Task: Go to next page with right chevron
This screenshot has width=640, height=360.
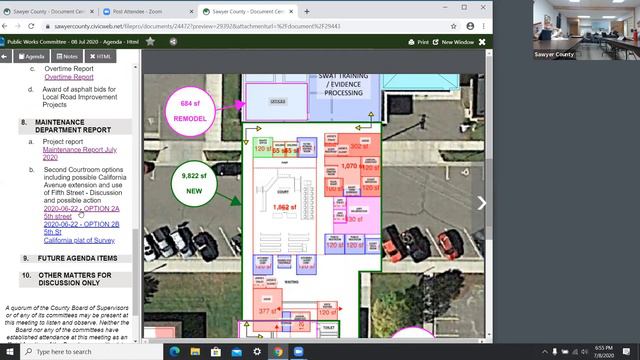Action: point(482,203)
